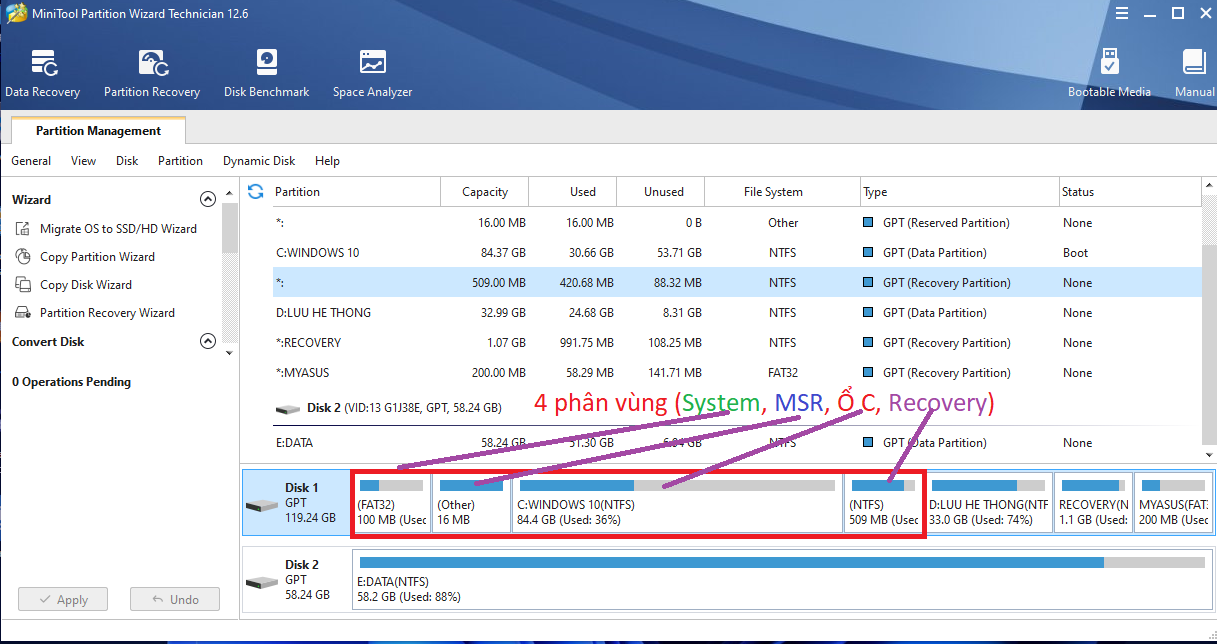Select Disk 1 in disk map
The width and height of the screenshot is (1217, 644).
click(295, 503)
